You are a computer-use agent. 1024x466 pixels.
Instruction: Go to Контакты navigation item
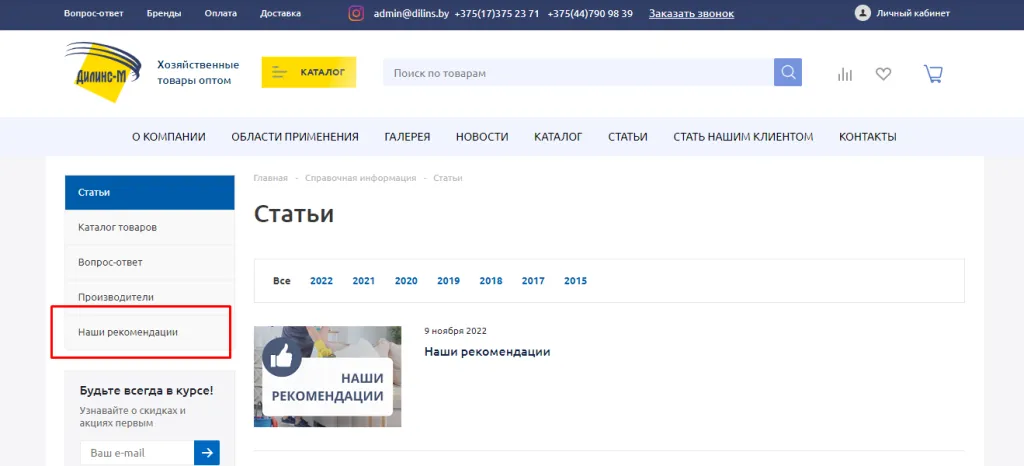click(x=867, y=137)
